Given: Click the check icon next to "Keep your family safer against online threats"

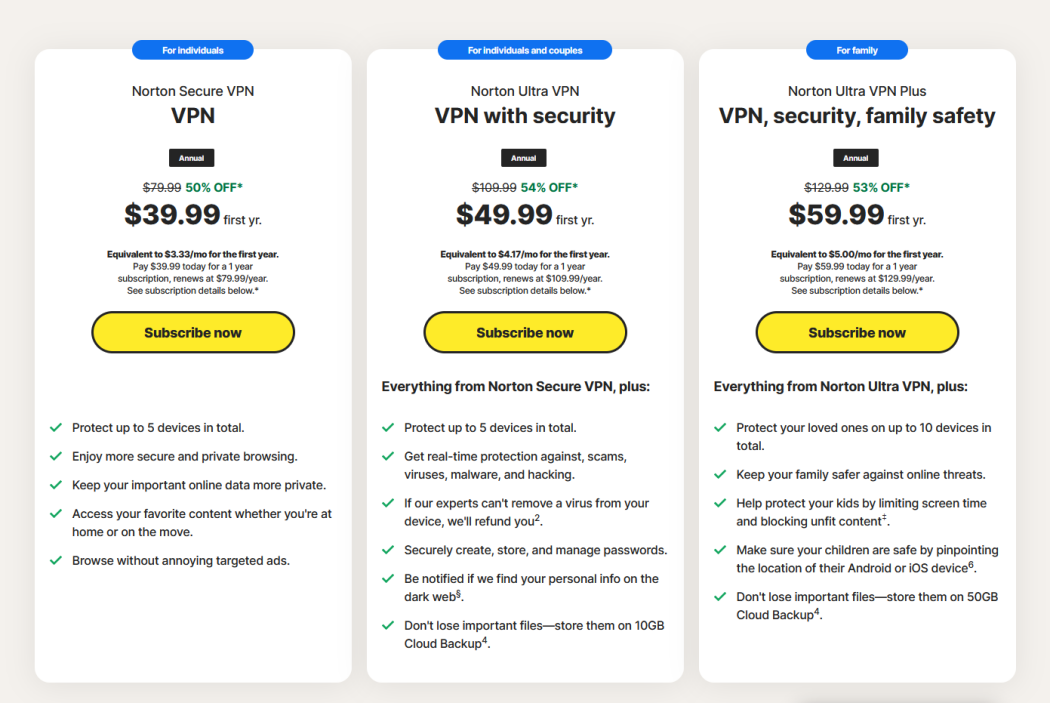Looking at the screenshot, I should [720, 474].
